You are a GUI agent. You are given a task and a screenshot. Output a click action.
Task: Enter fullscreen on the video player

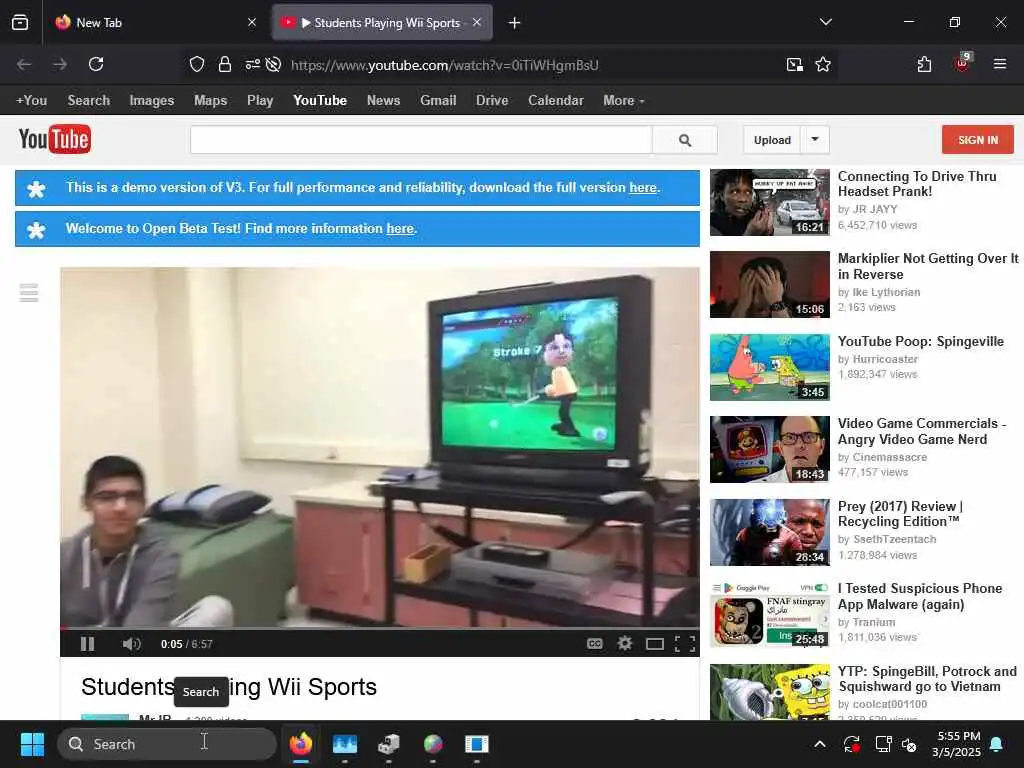(684, 645)
